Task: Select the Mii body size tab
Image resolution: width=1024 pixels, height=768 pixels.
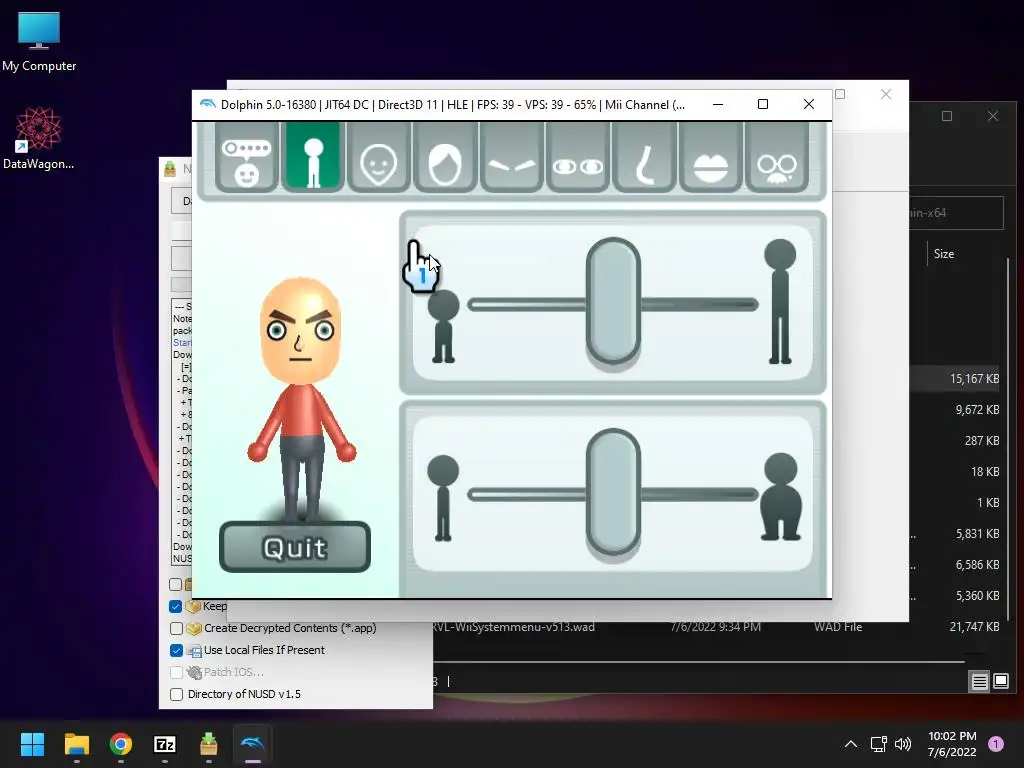Action: (313, 157)
